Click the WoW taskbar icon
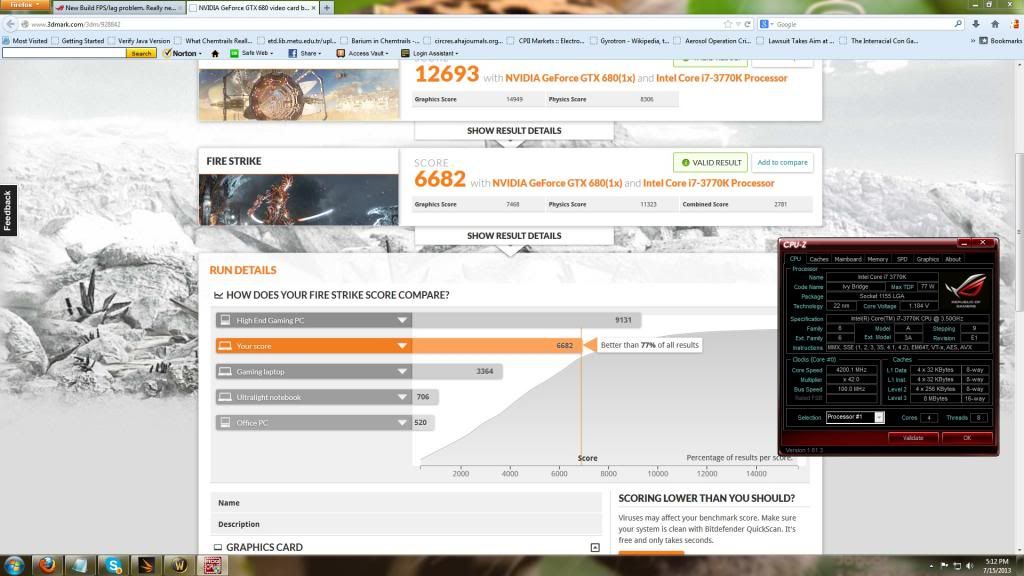The height and width of the screenshot is (576, 1024). coord(180,565)
